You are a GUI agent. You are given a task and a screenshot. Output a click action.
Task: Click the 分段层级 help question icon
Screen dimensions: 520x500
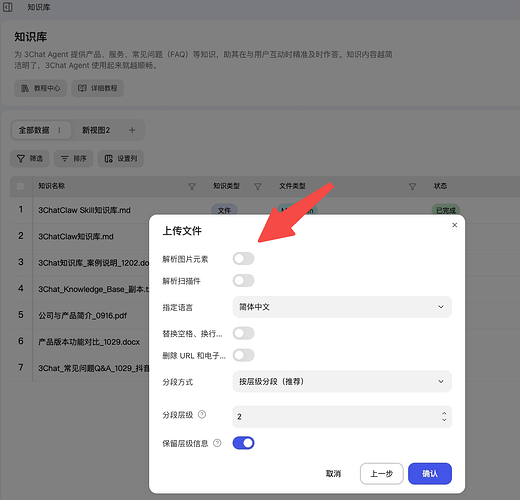[202, 414]
